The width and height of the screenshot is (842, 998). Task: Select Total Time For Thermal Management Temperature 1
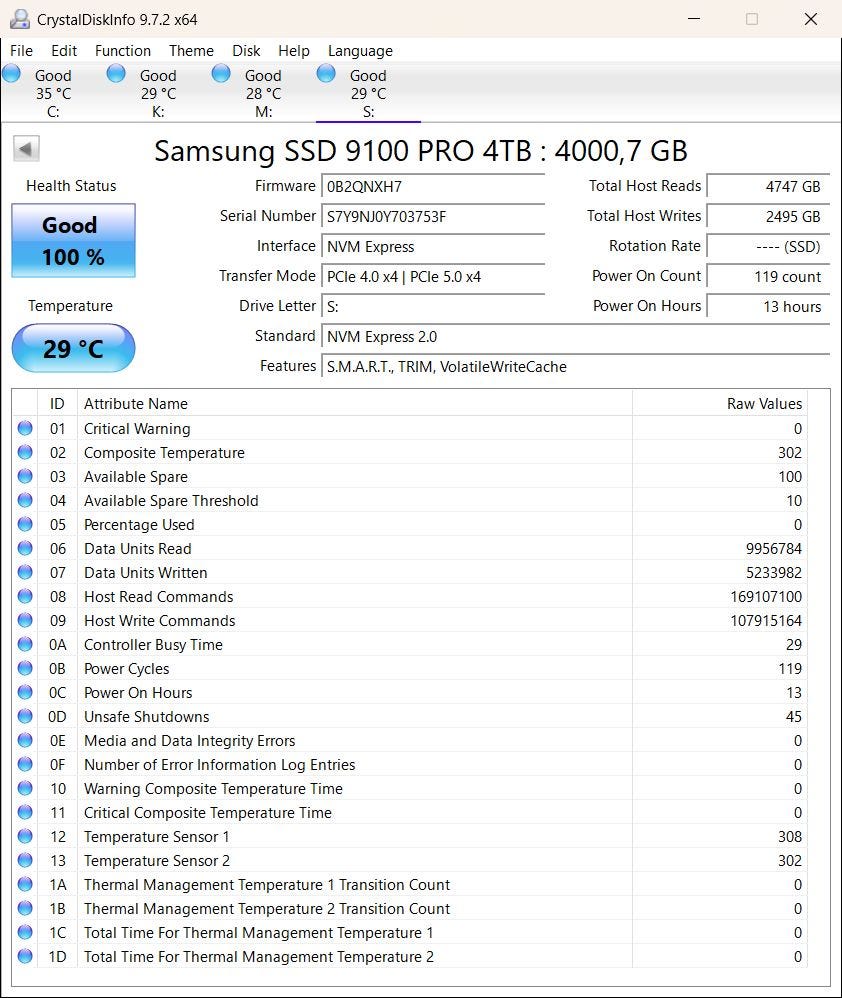click(x=410, y=932)
